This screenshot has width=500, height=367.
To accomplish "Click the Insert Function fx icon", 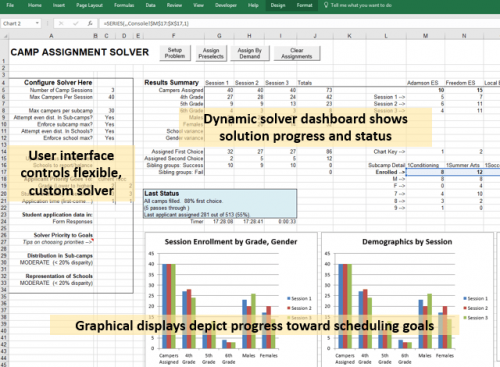I will click(90, 23).
